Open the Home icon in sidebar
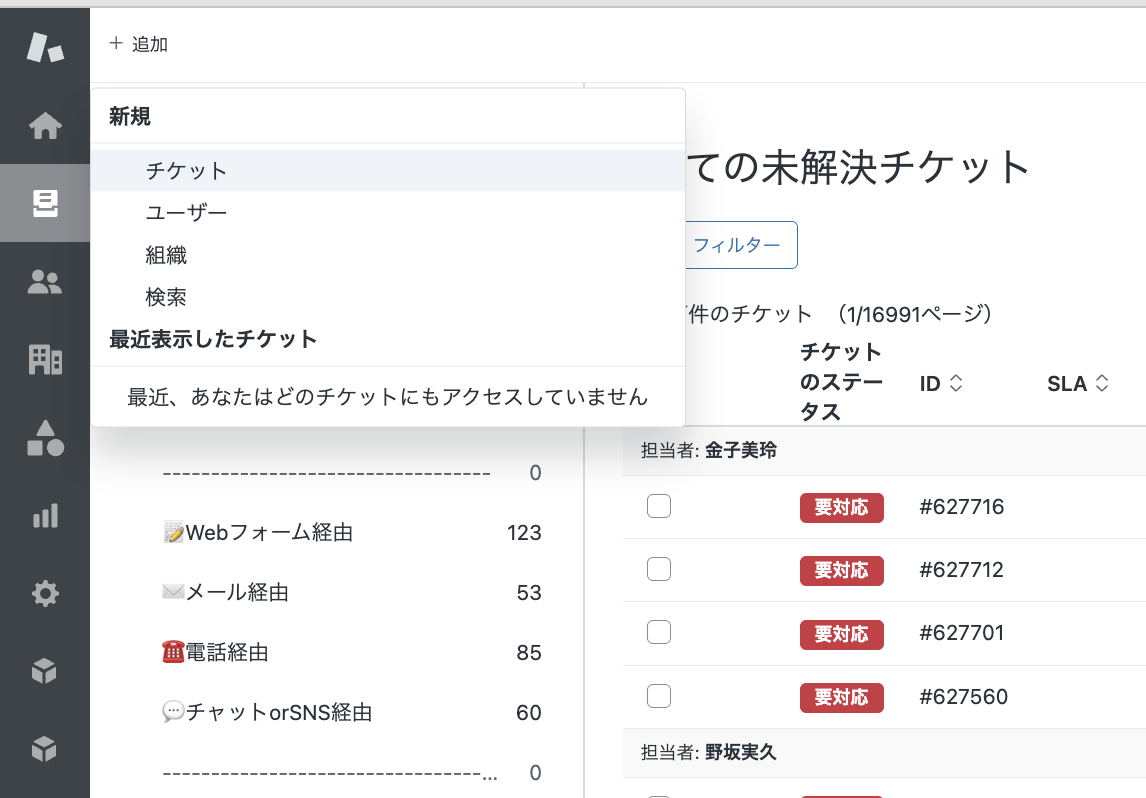 coord(45,126)
